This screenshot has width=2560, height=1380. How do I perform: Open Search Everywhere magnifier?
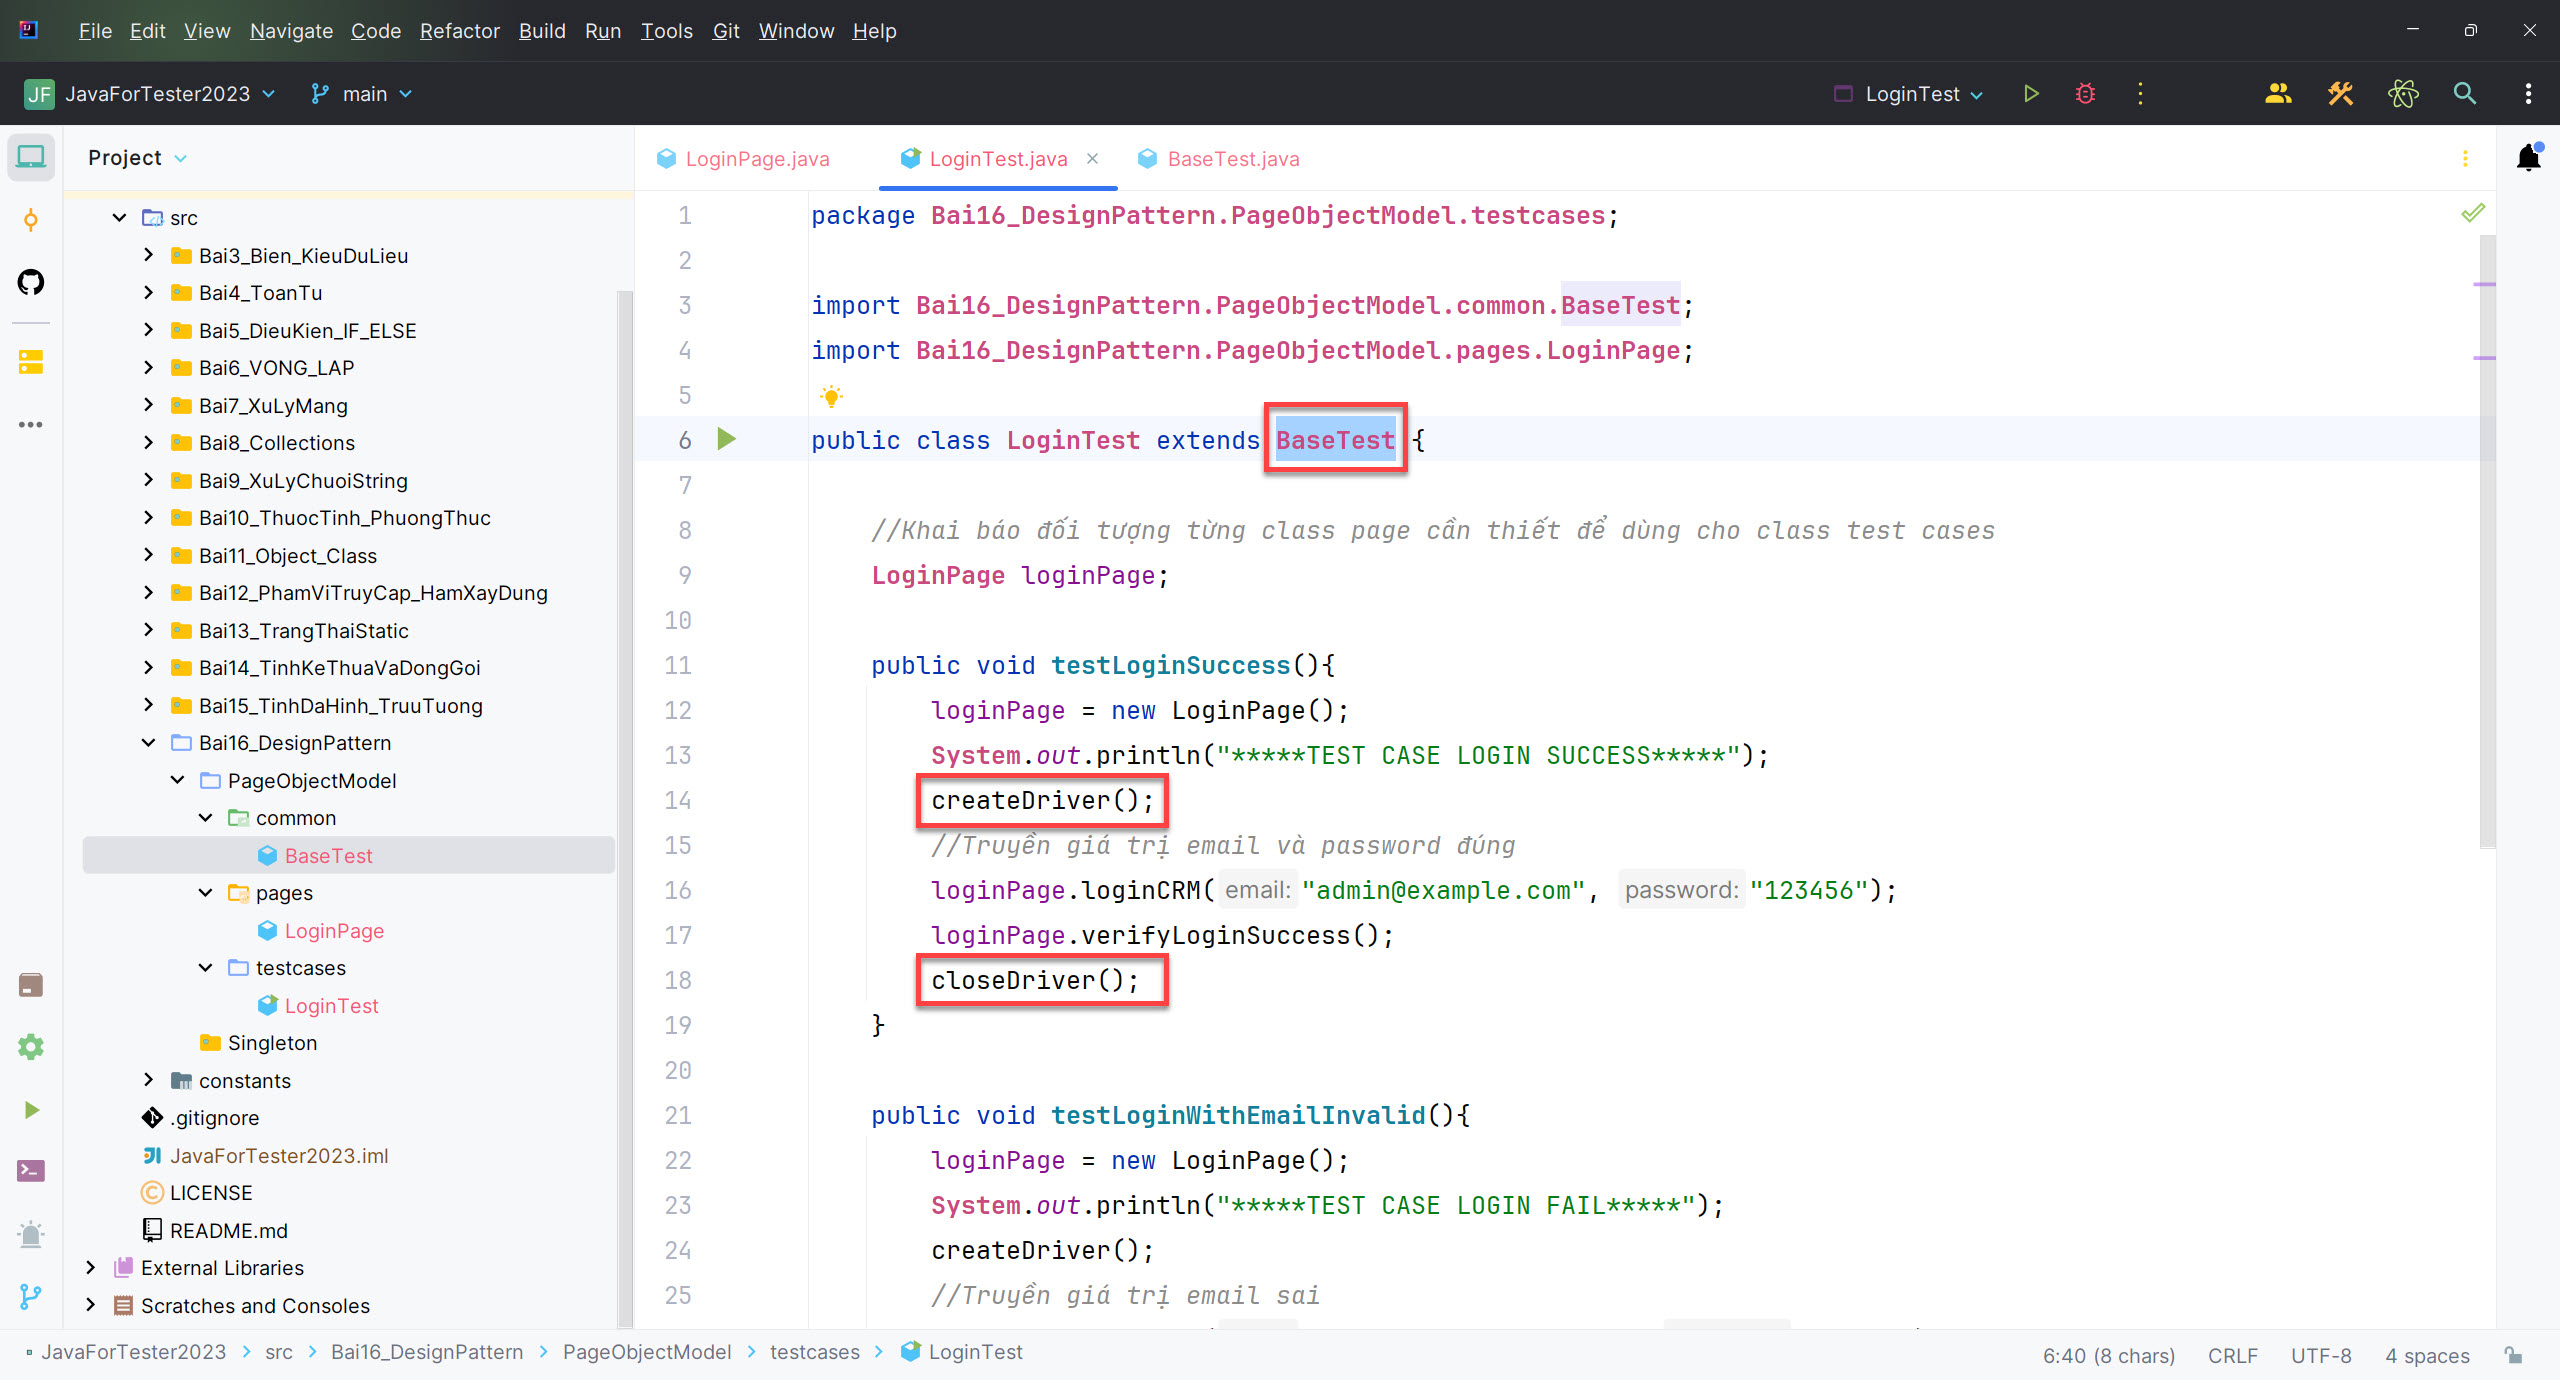(2465, 94)
